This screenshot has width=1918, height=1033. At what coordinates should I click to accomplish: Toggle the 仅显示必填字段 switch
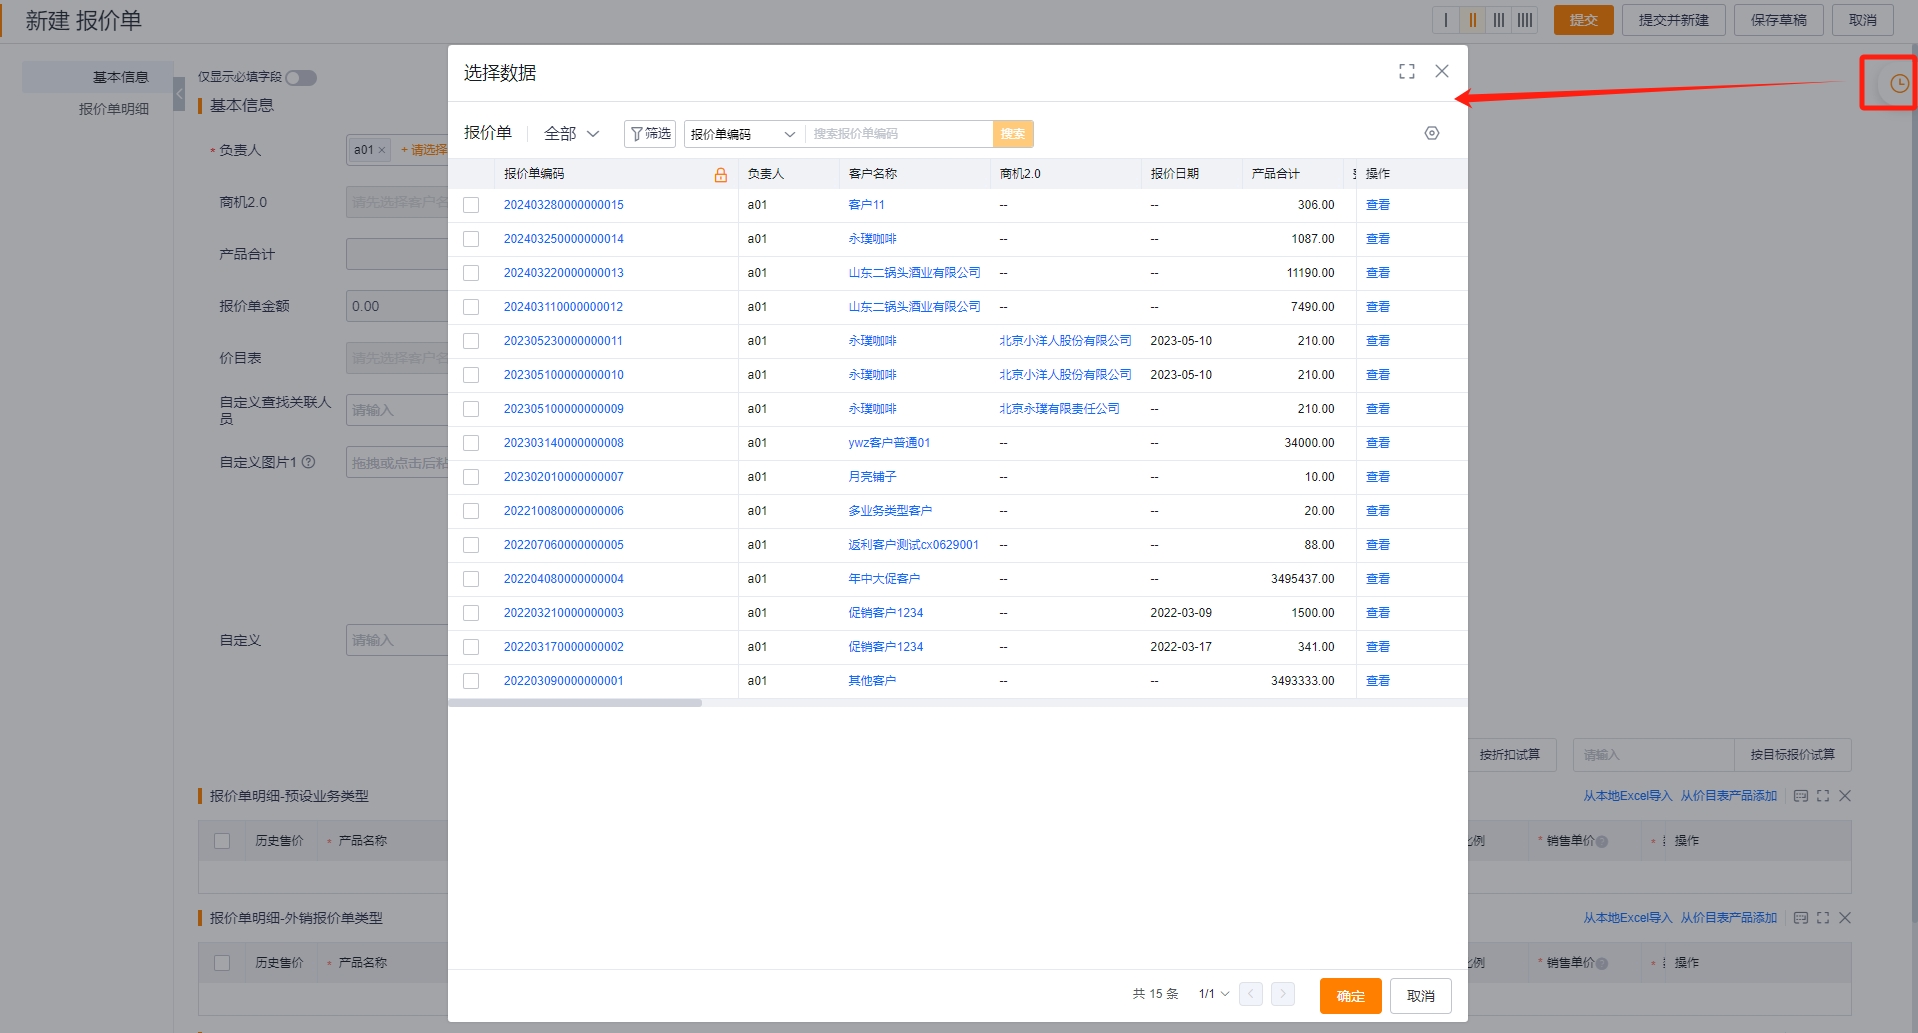coord(301,77)
